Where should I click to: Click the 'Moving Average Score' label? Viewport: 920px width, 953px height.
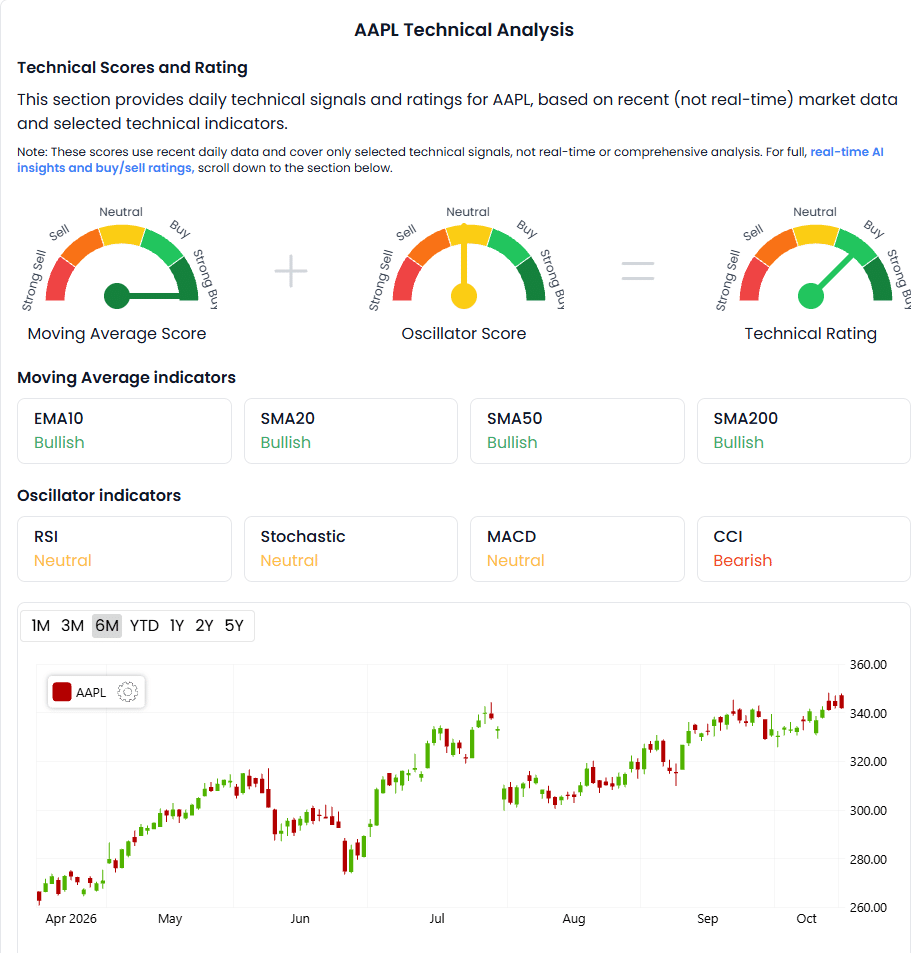(117, 334)
